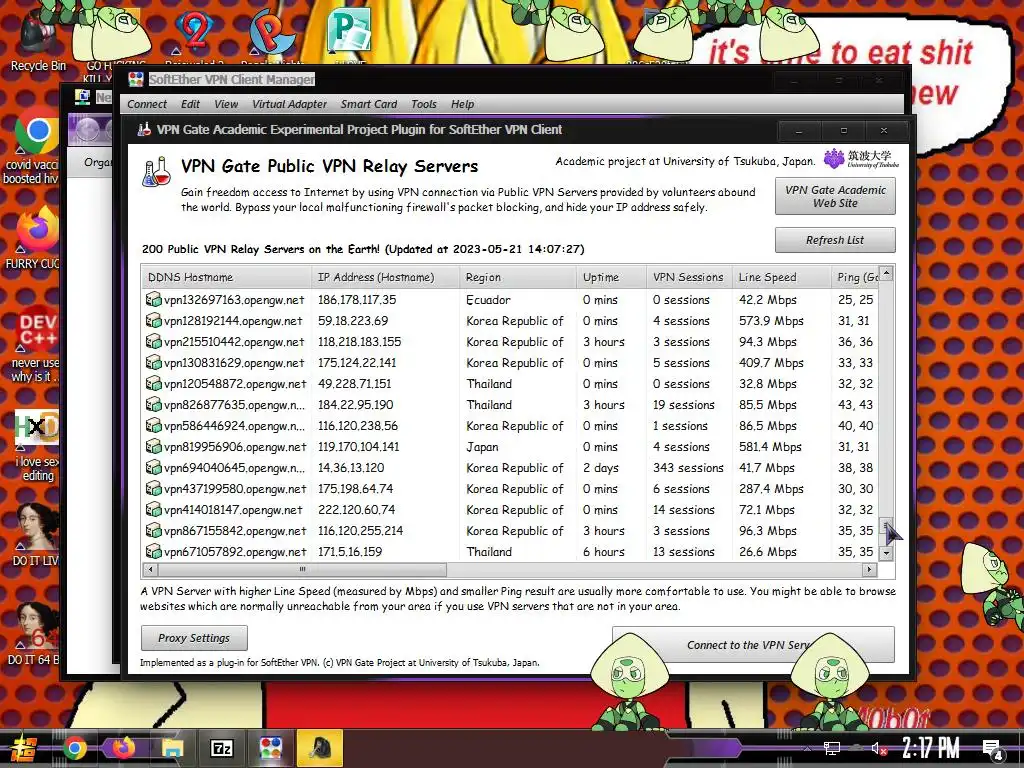Launch Chrome from the taskbar
The image size is (1024, 768).
click(x=75, y=748)
